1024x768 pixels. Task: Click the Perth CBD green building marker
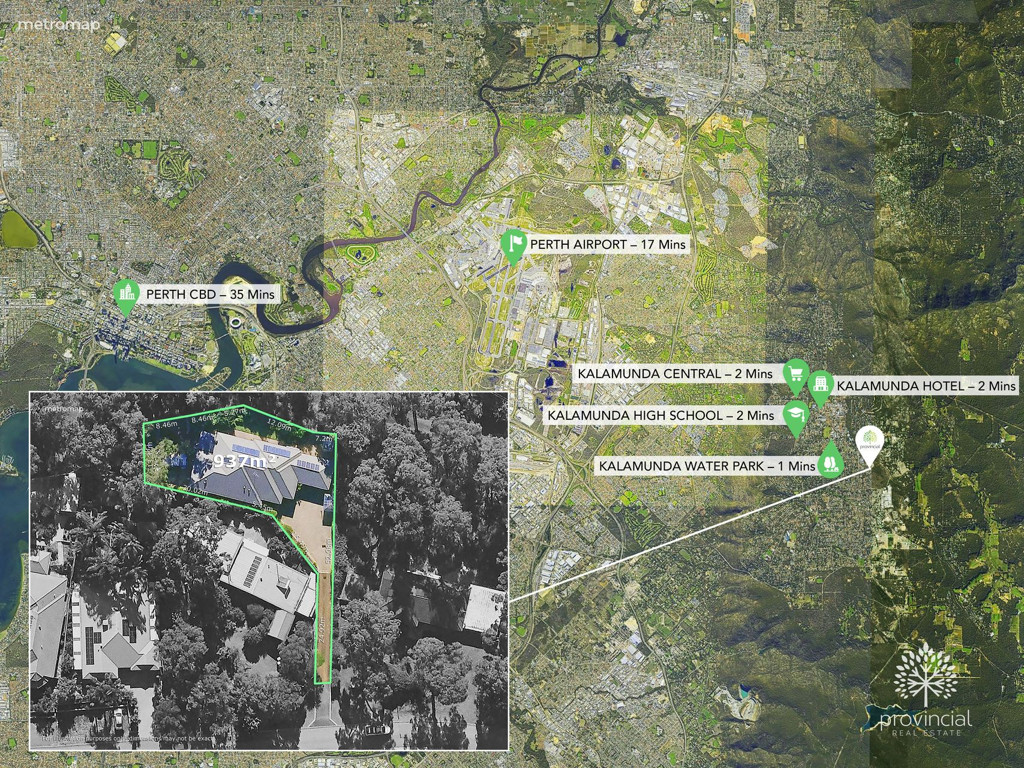click(x=126, y=295)
